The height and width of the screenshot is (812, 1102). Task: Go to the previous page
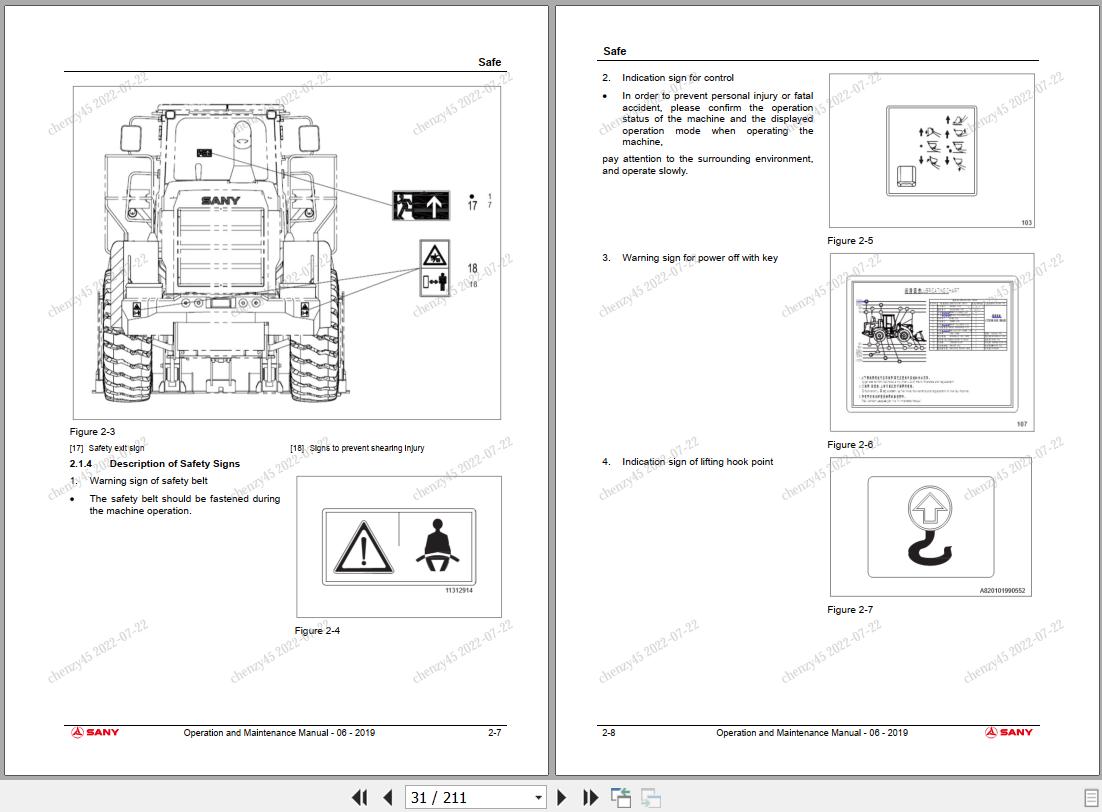(388, 797)
